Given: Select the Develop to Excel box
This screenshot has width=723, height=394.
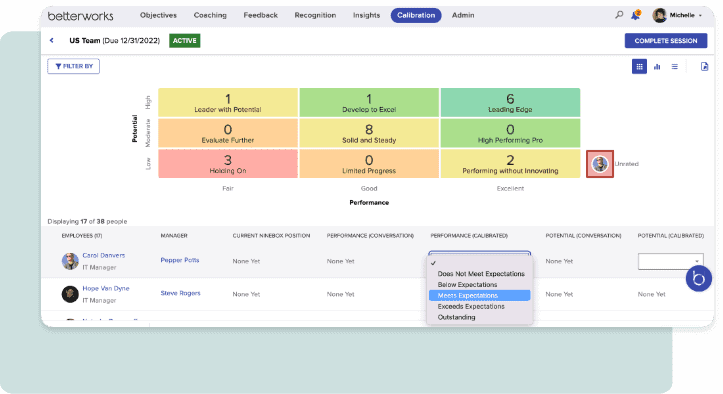Looking at the screenshot, I should (x=369, y=102).
